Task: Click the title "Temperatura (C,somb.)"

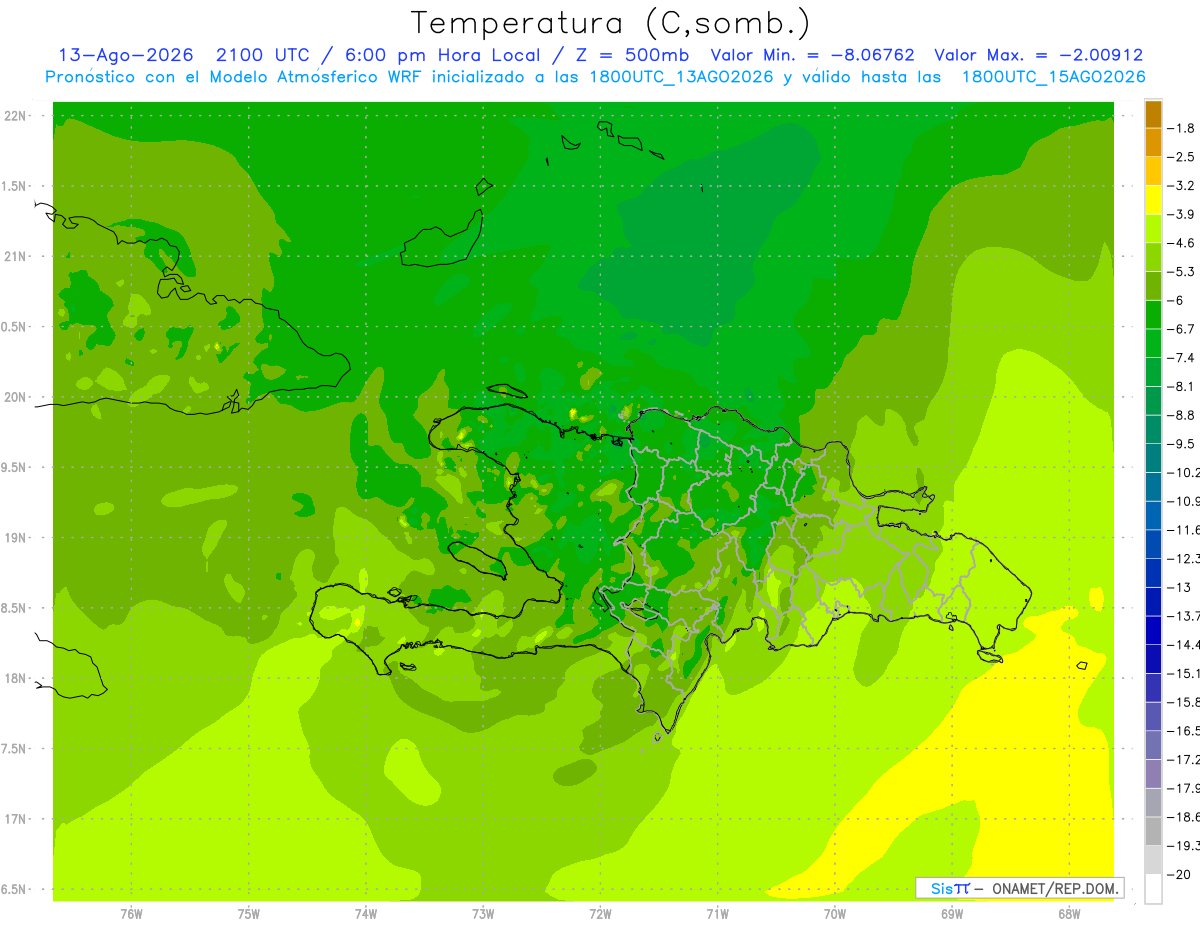Action: 610,23
